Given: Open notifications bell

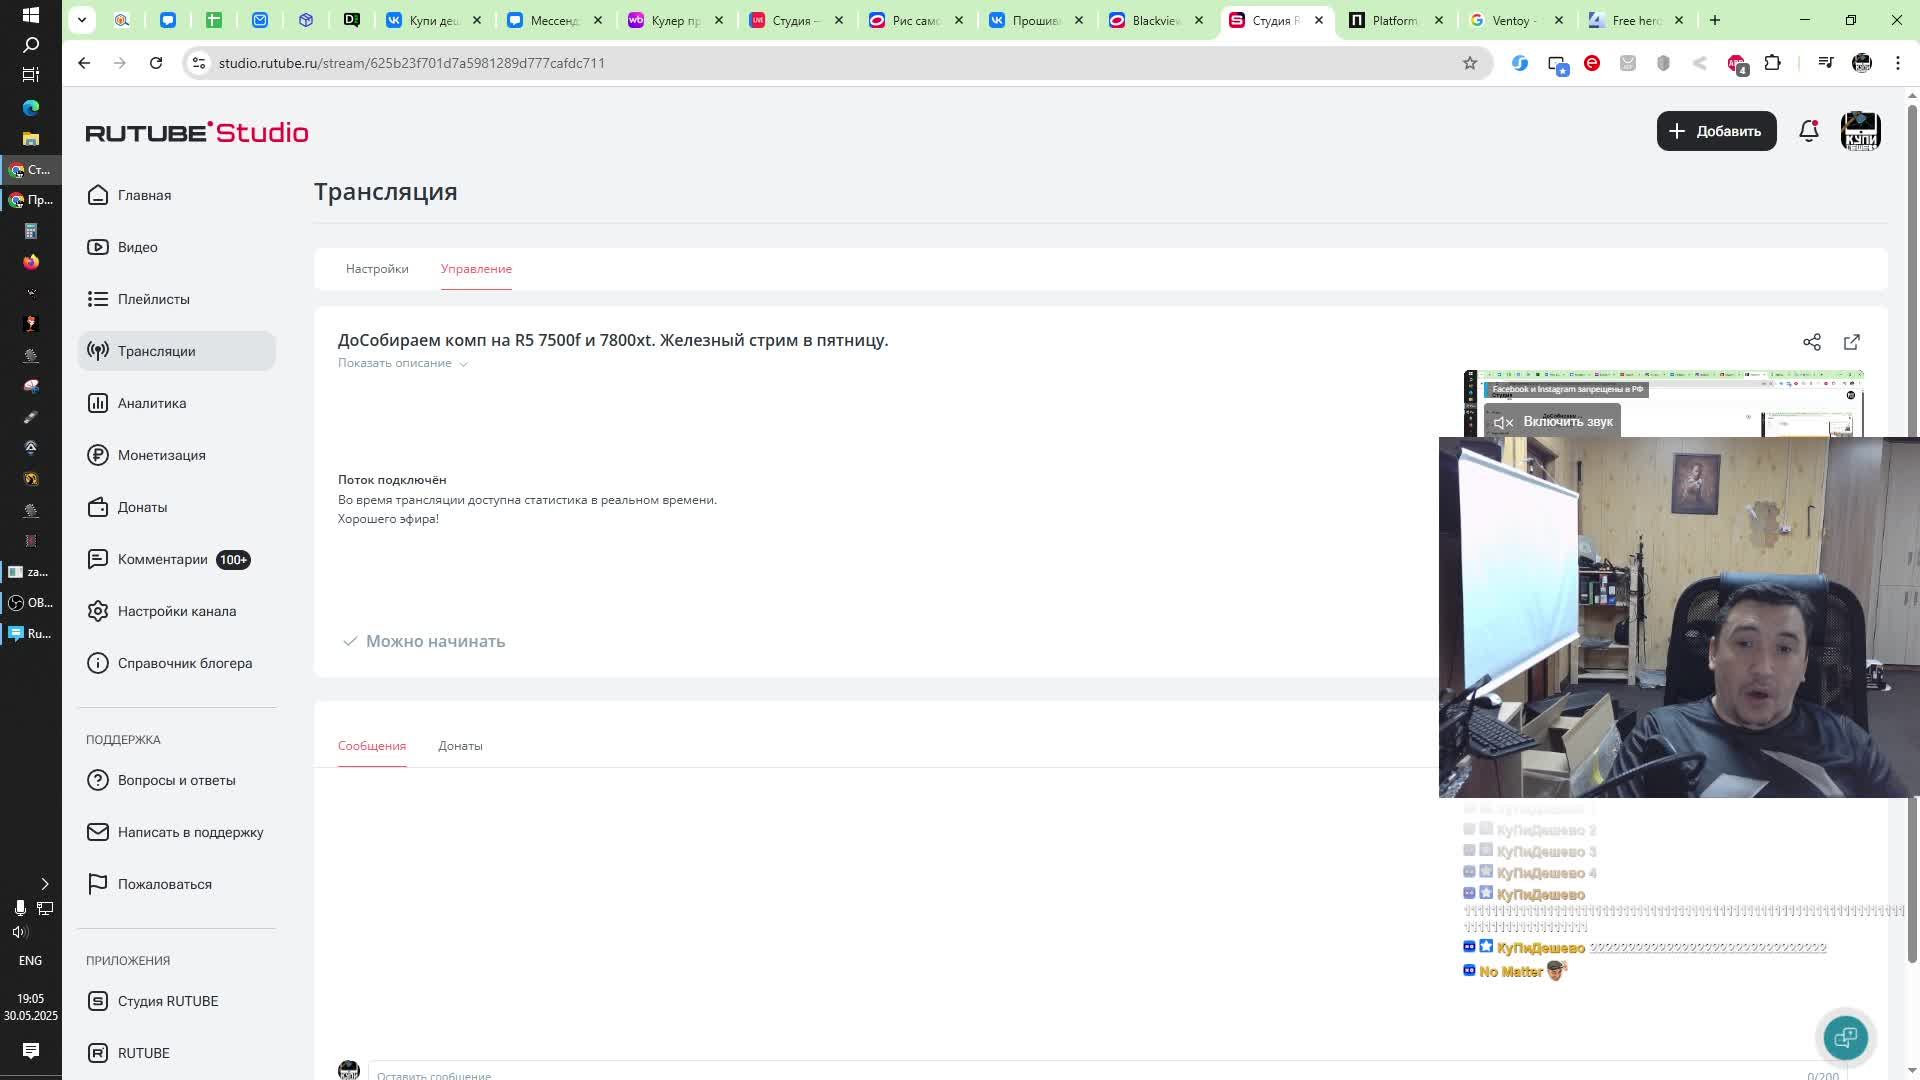Looking at the screenshot, I should click(x=1808, y=131).
